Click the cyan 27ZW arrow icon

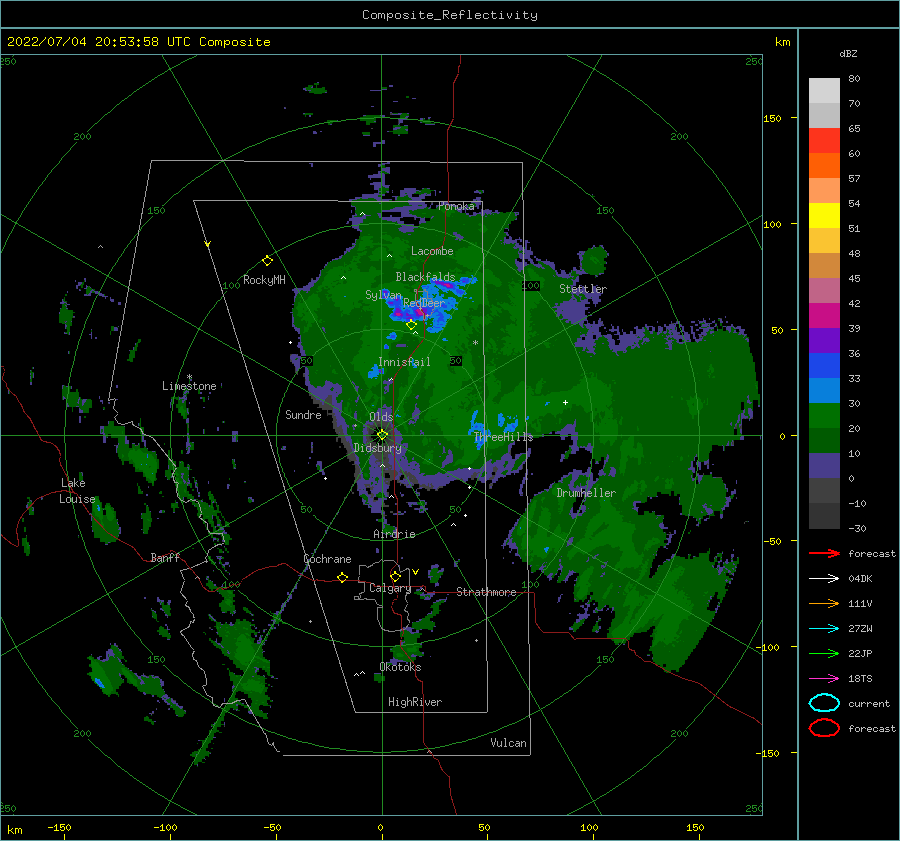coord(824,629)
